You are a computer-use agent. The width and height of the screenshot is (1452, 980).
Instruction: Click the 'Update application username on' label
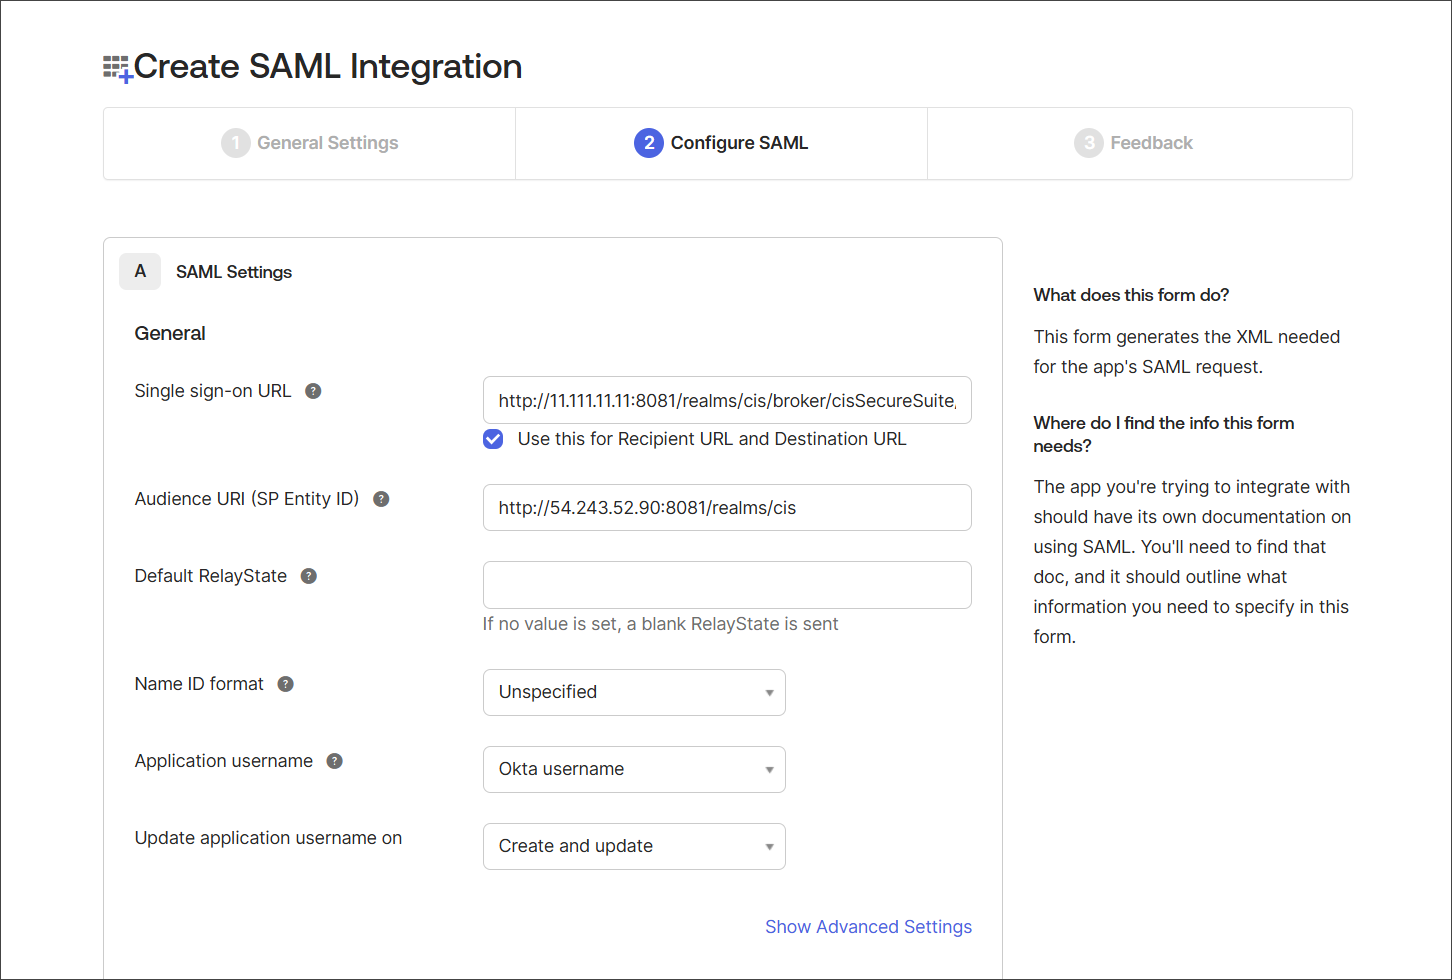[268, 838]
